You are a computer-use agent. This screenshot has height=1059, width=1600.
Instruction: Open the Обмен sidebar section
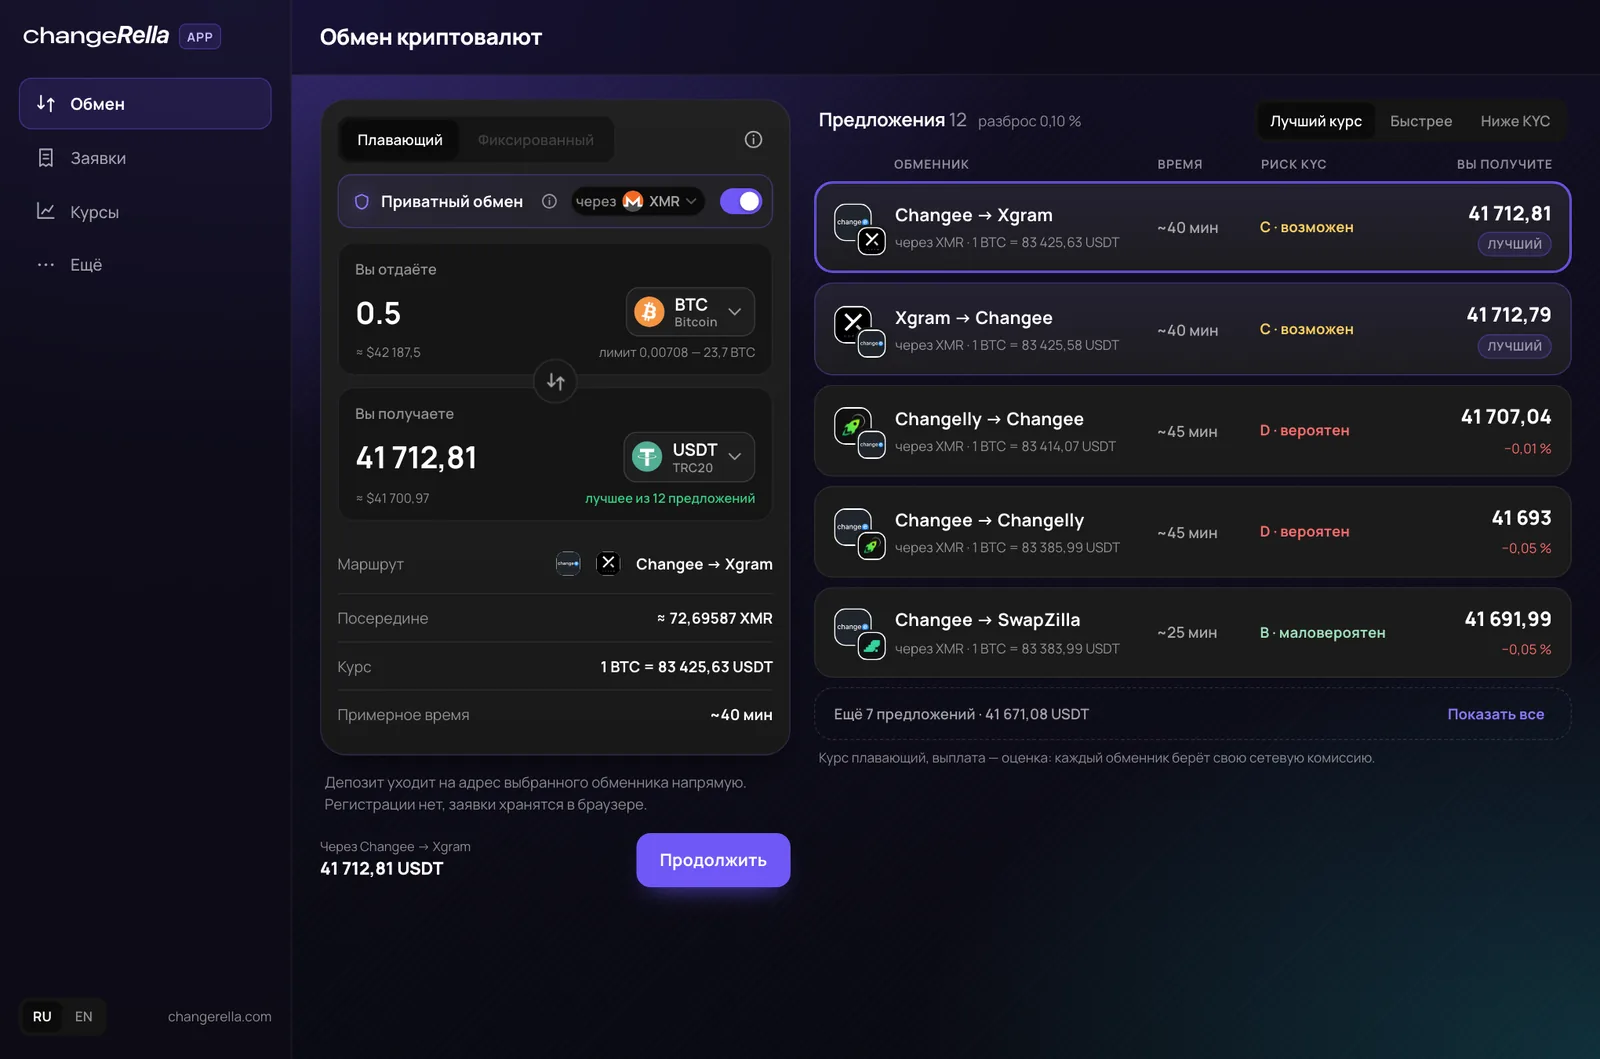click(145, 104)
